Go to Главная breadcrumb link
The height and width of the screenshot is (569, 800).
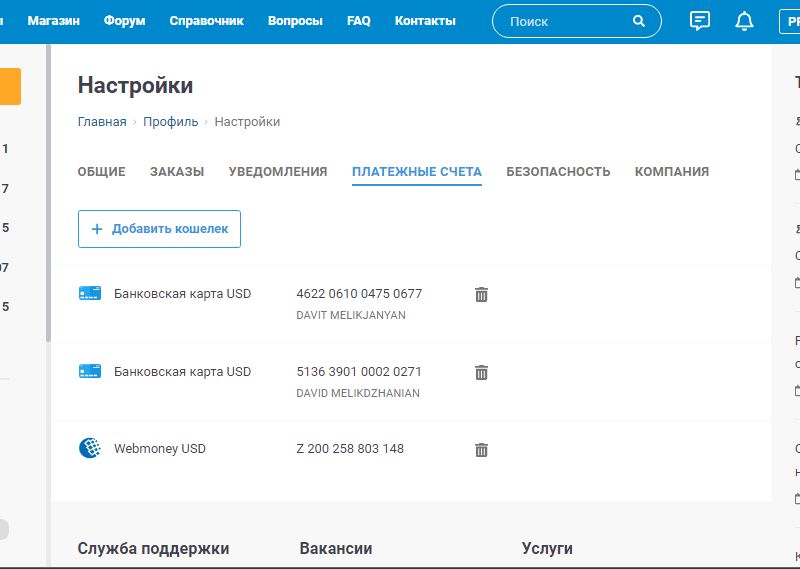click(x=102, y=122)
